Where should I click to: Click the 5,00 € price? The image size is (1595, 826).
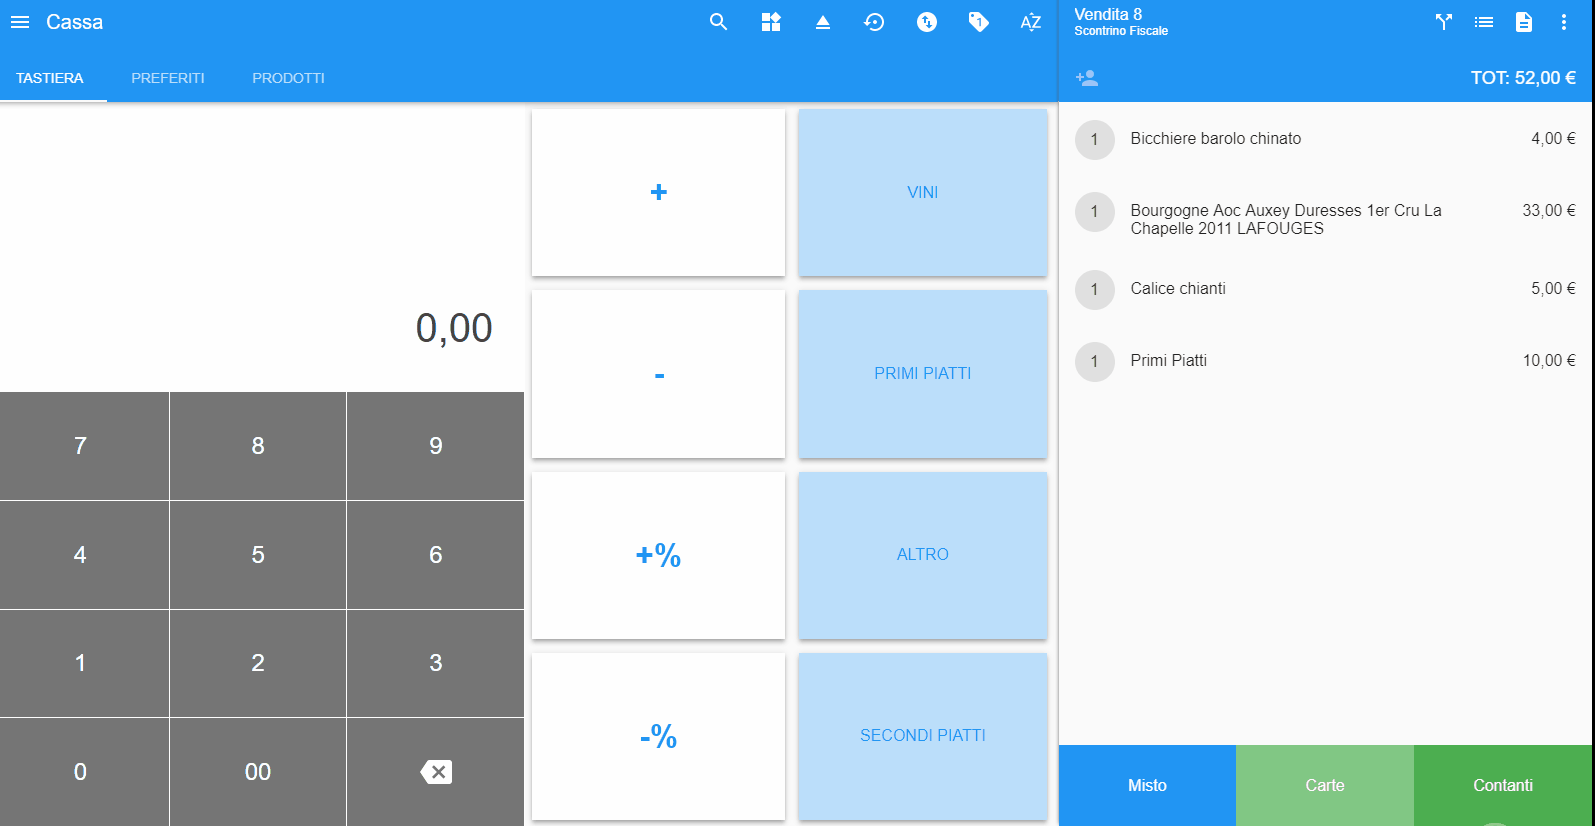(x=1553, y=288)
